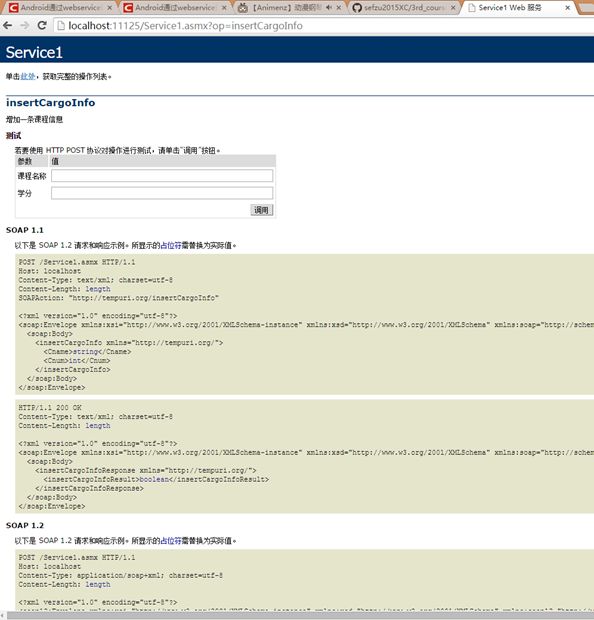Click into the 课程名称 input field
This screenshot has height=620, width=594.
162,176
